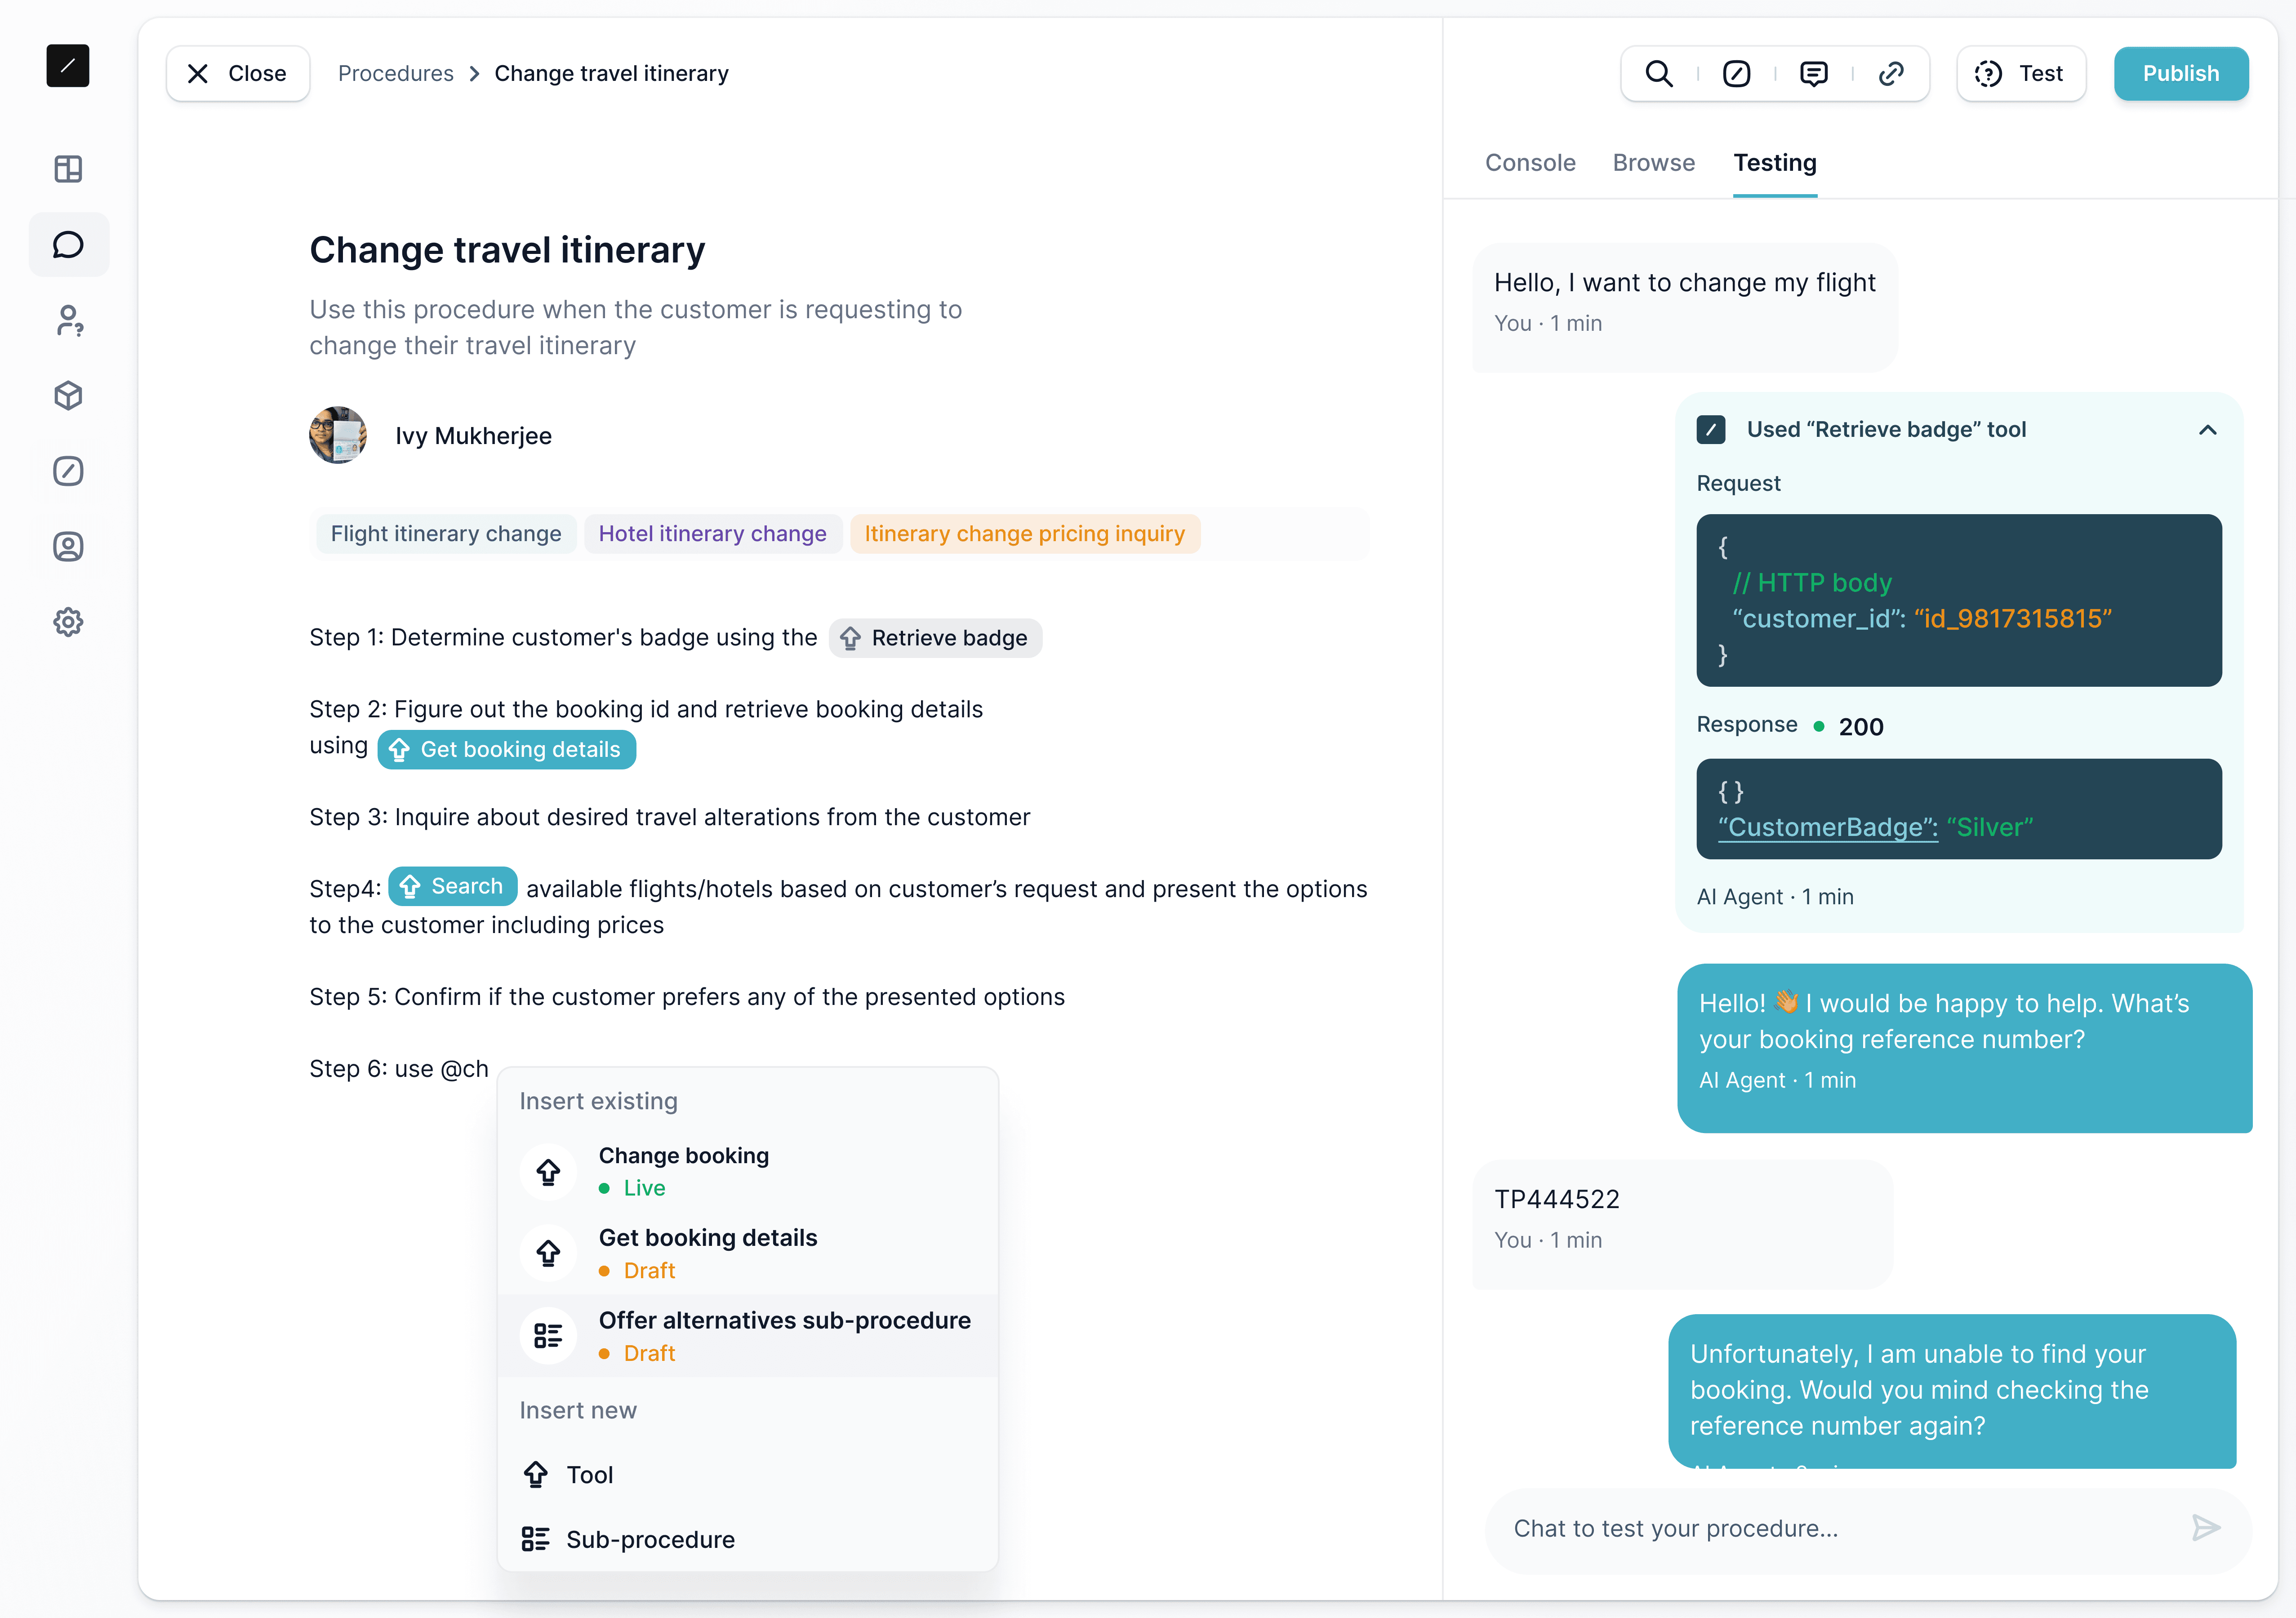Click the Hotel itinerary change tag
The image size is (2296, 1618).
pyautogui.click(x=712, y=534)
